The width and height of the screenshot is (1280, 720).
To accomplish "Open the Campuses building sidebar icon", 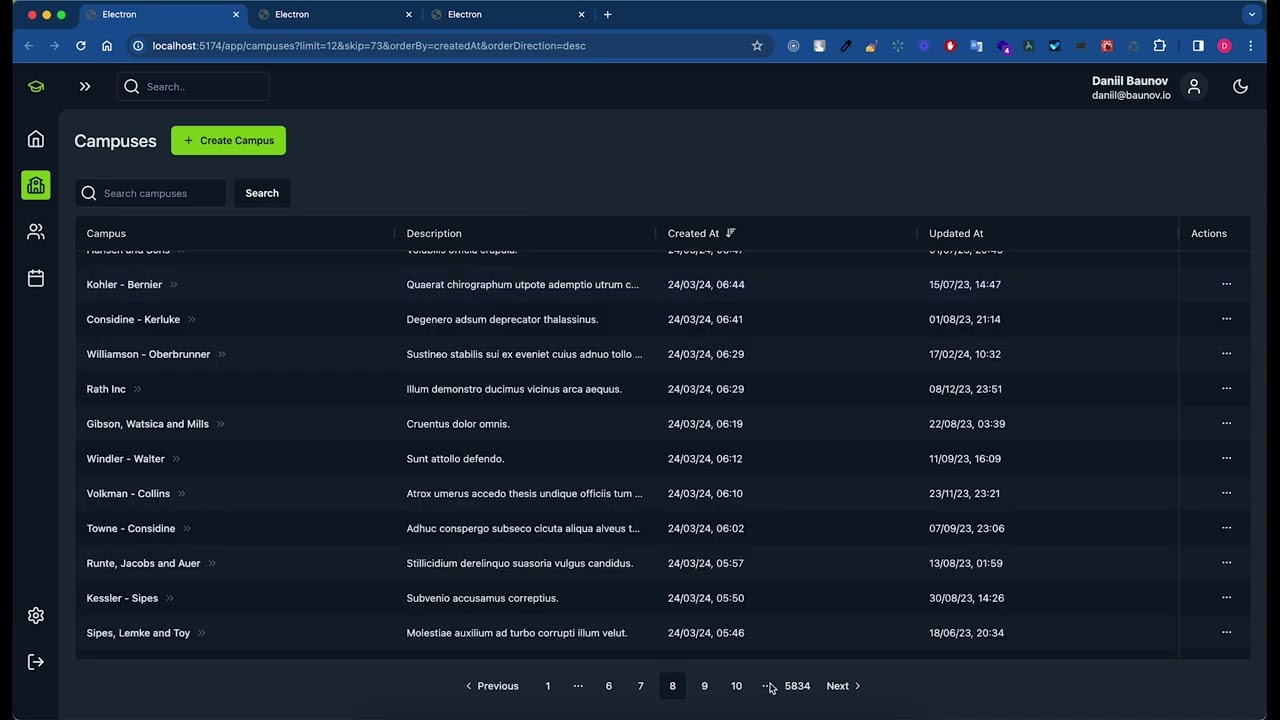I will point(36,185).
